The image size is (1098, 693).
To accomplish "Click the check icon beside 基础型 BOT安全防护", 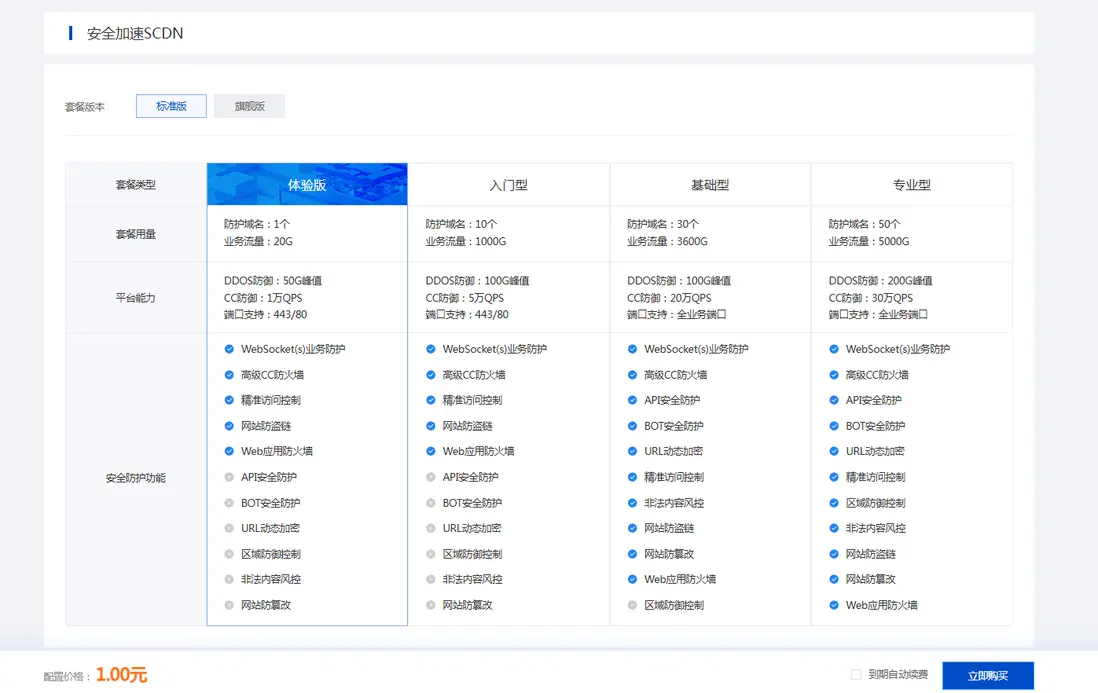I will pos(632,426).
